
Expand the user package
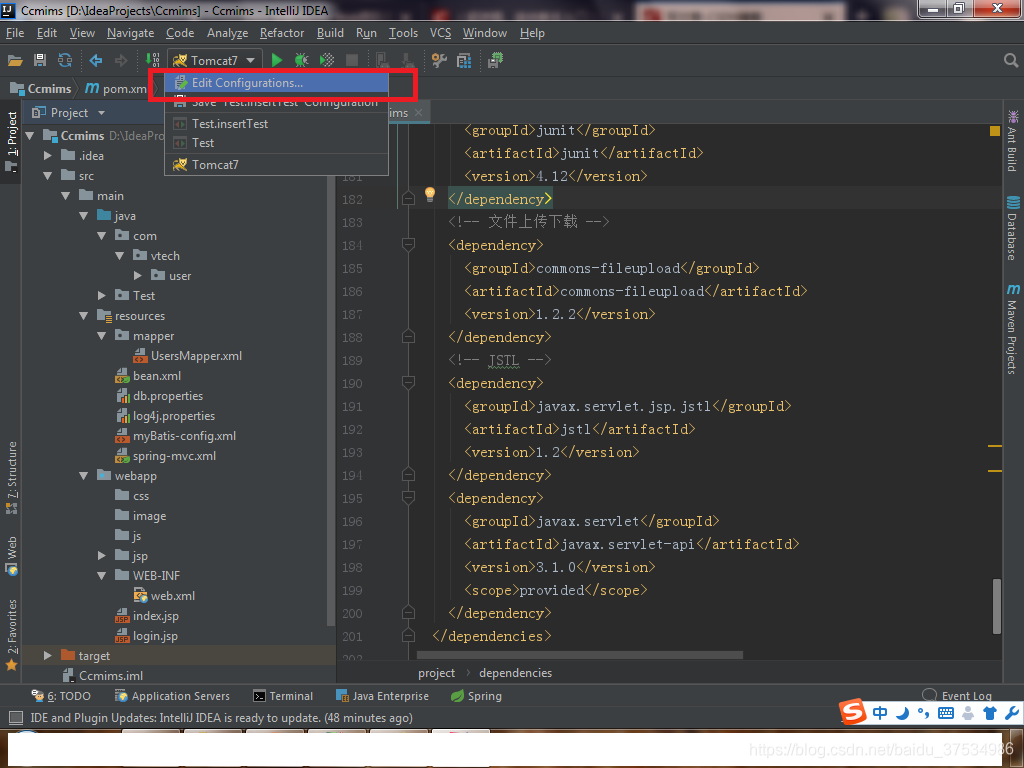(137, 276)
